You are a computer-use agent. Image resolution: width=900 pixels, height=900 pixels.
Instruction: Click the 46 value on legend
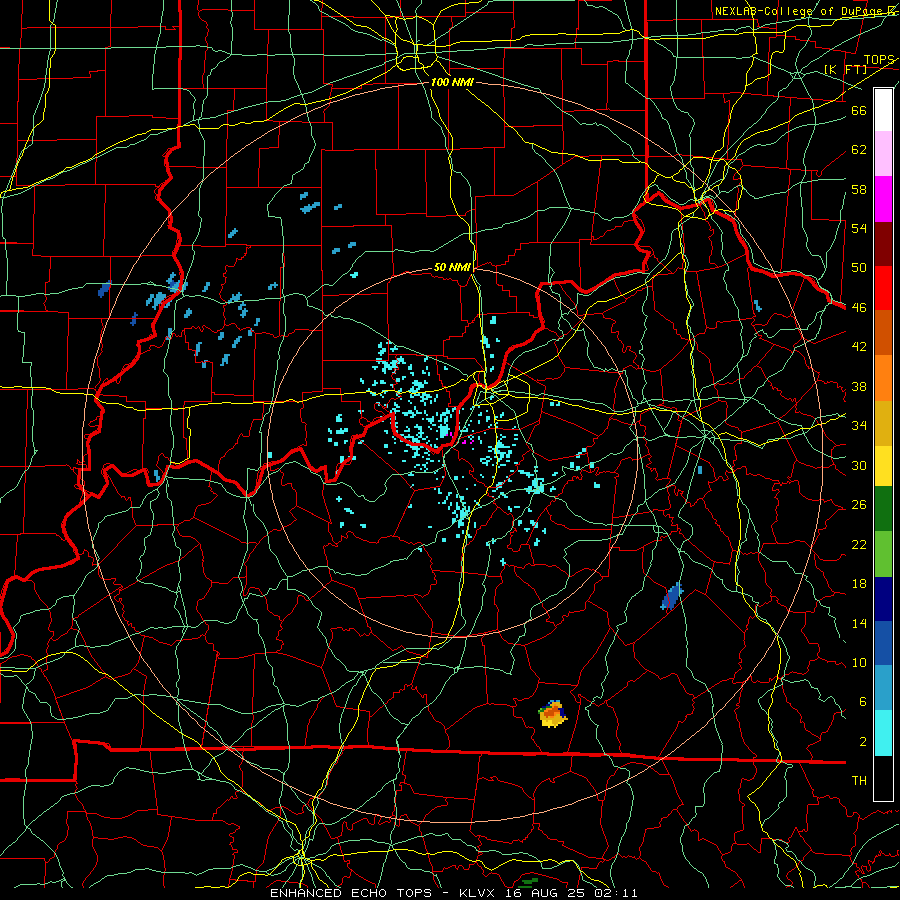pyautogui.click(x=859, y=307)
